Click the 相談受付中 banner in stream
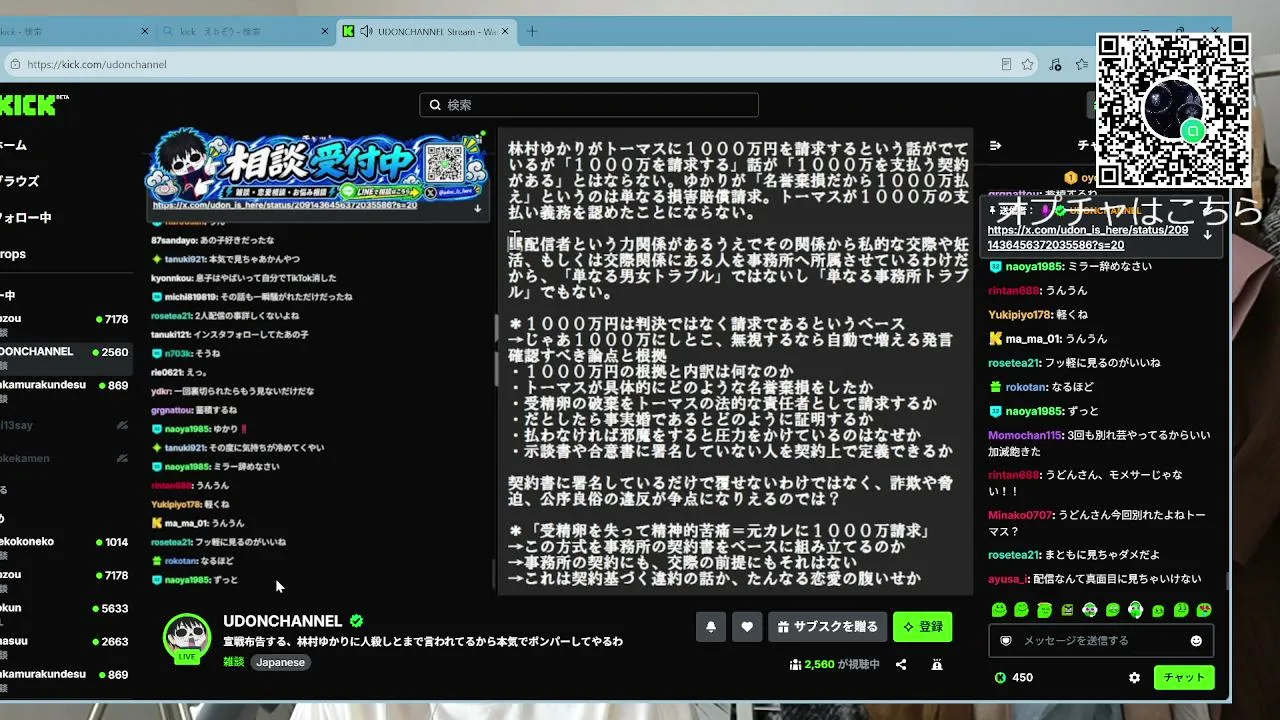 (318, 165)
